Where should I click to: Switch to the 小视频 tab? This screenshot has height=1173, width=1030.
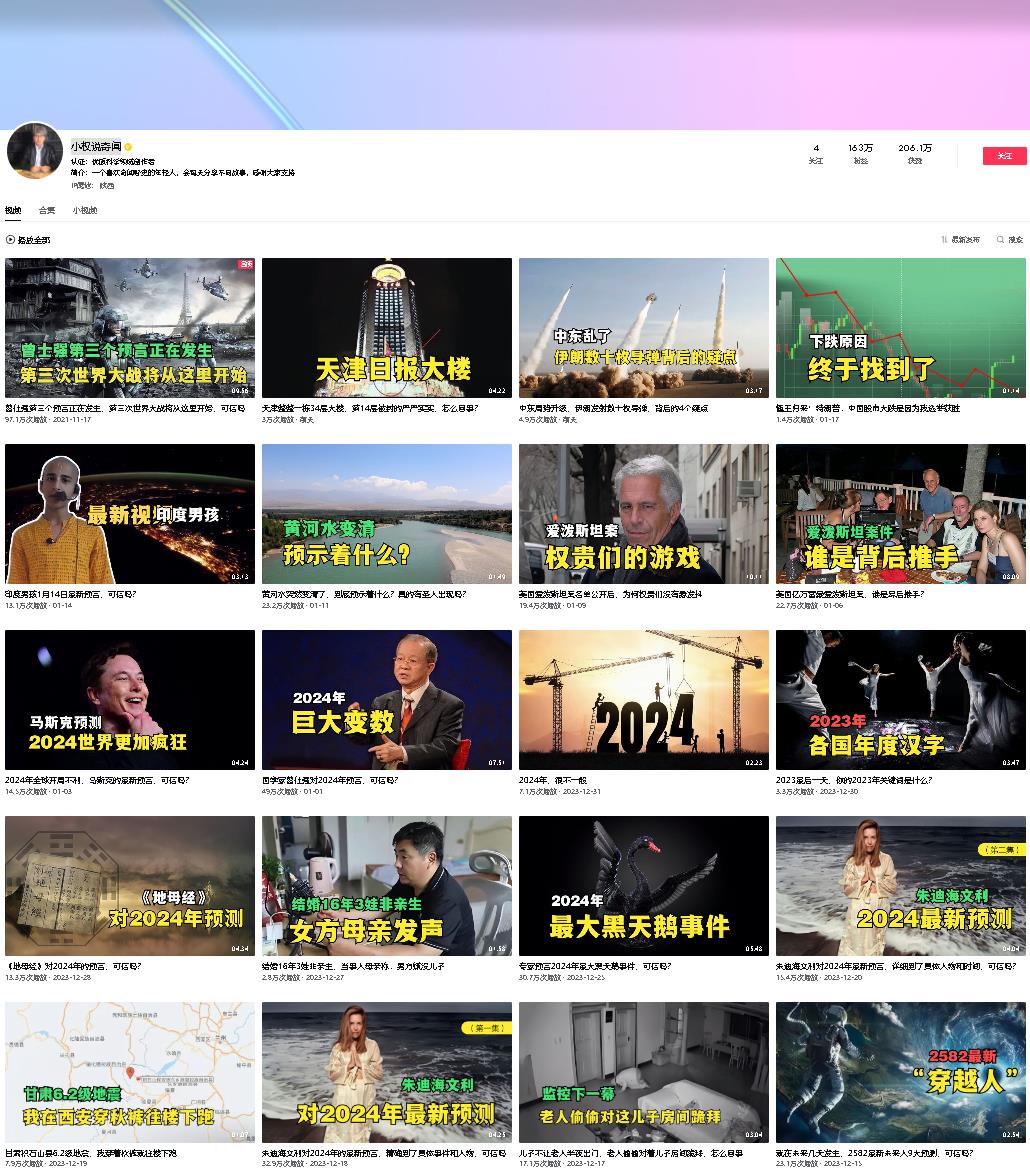[85, 211]
